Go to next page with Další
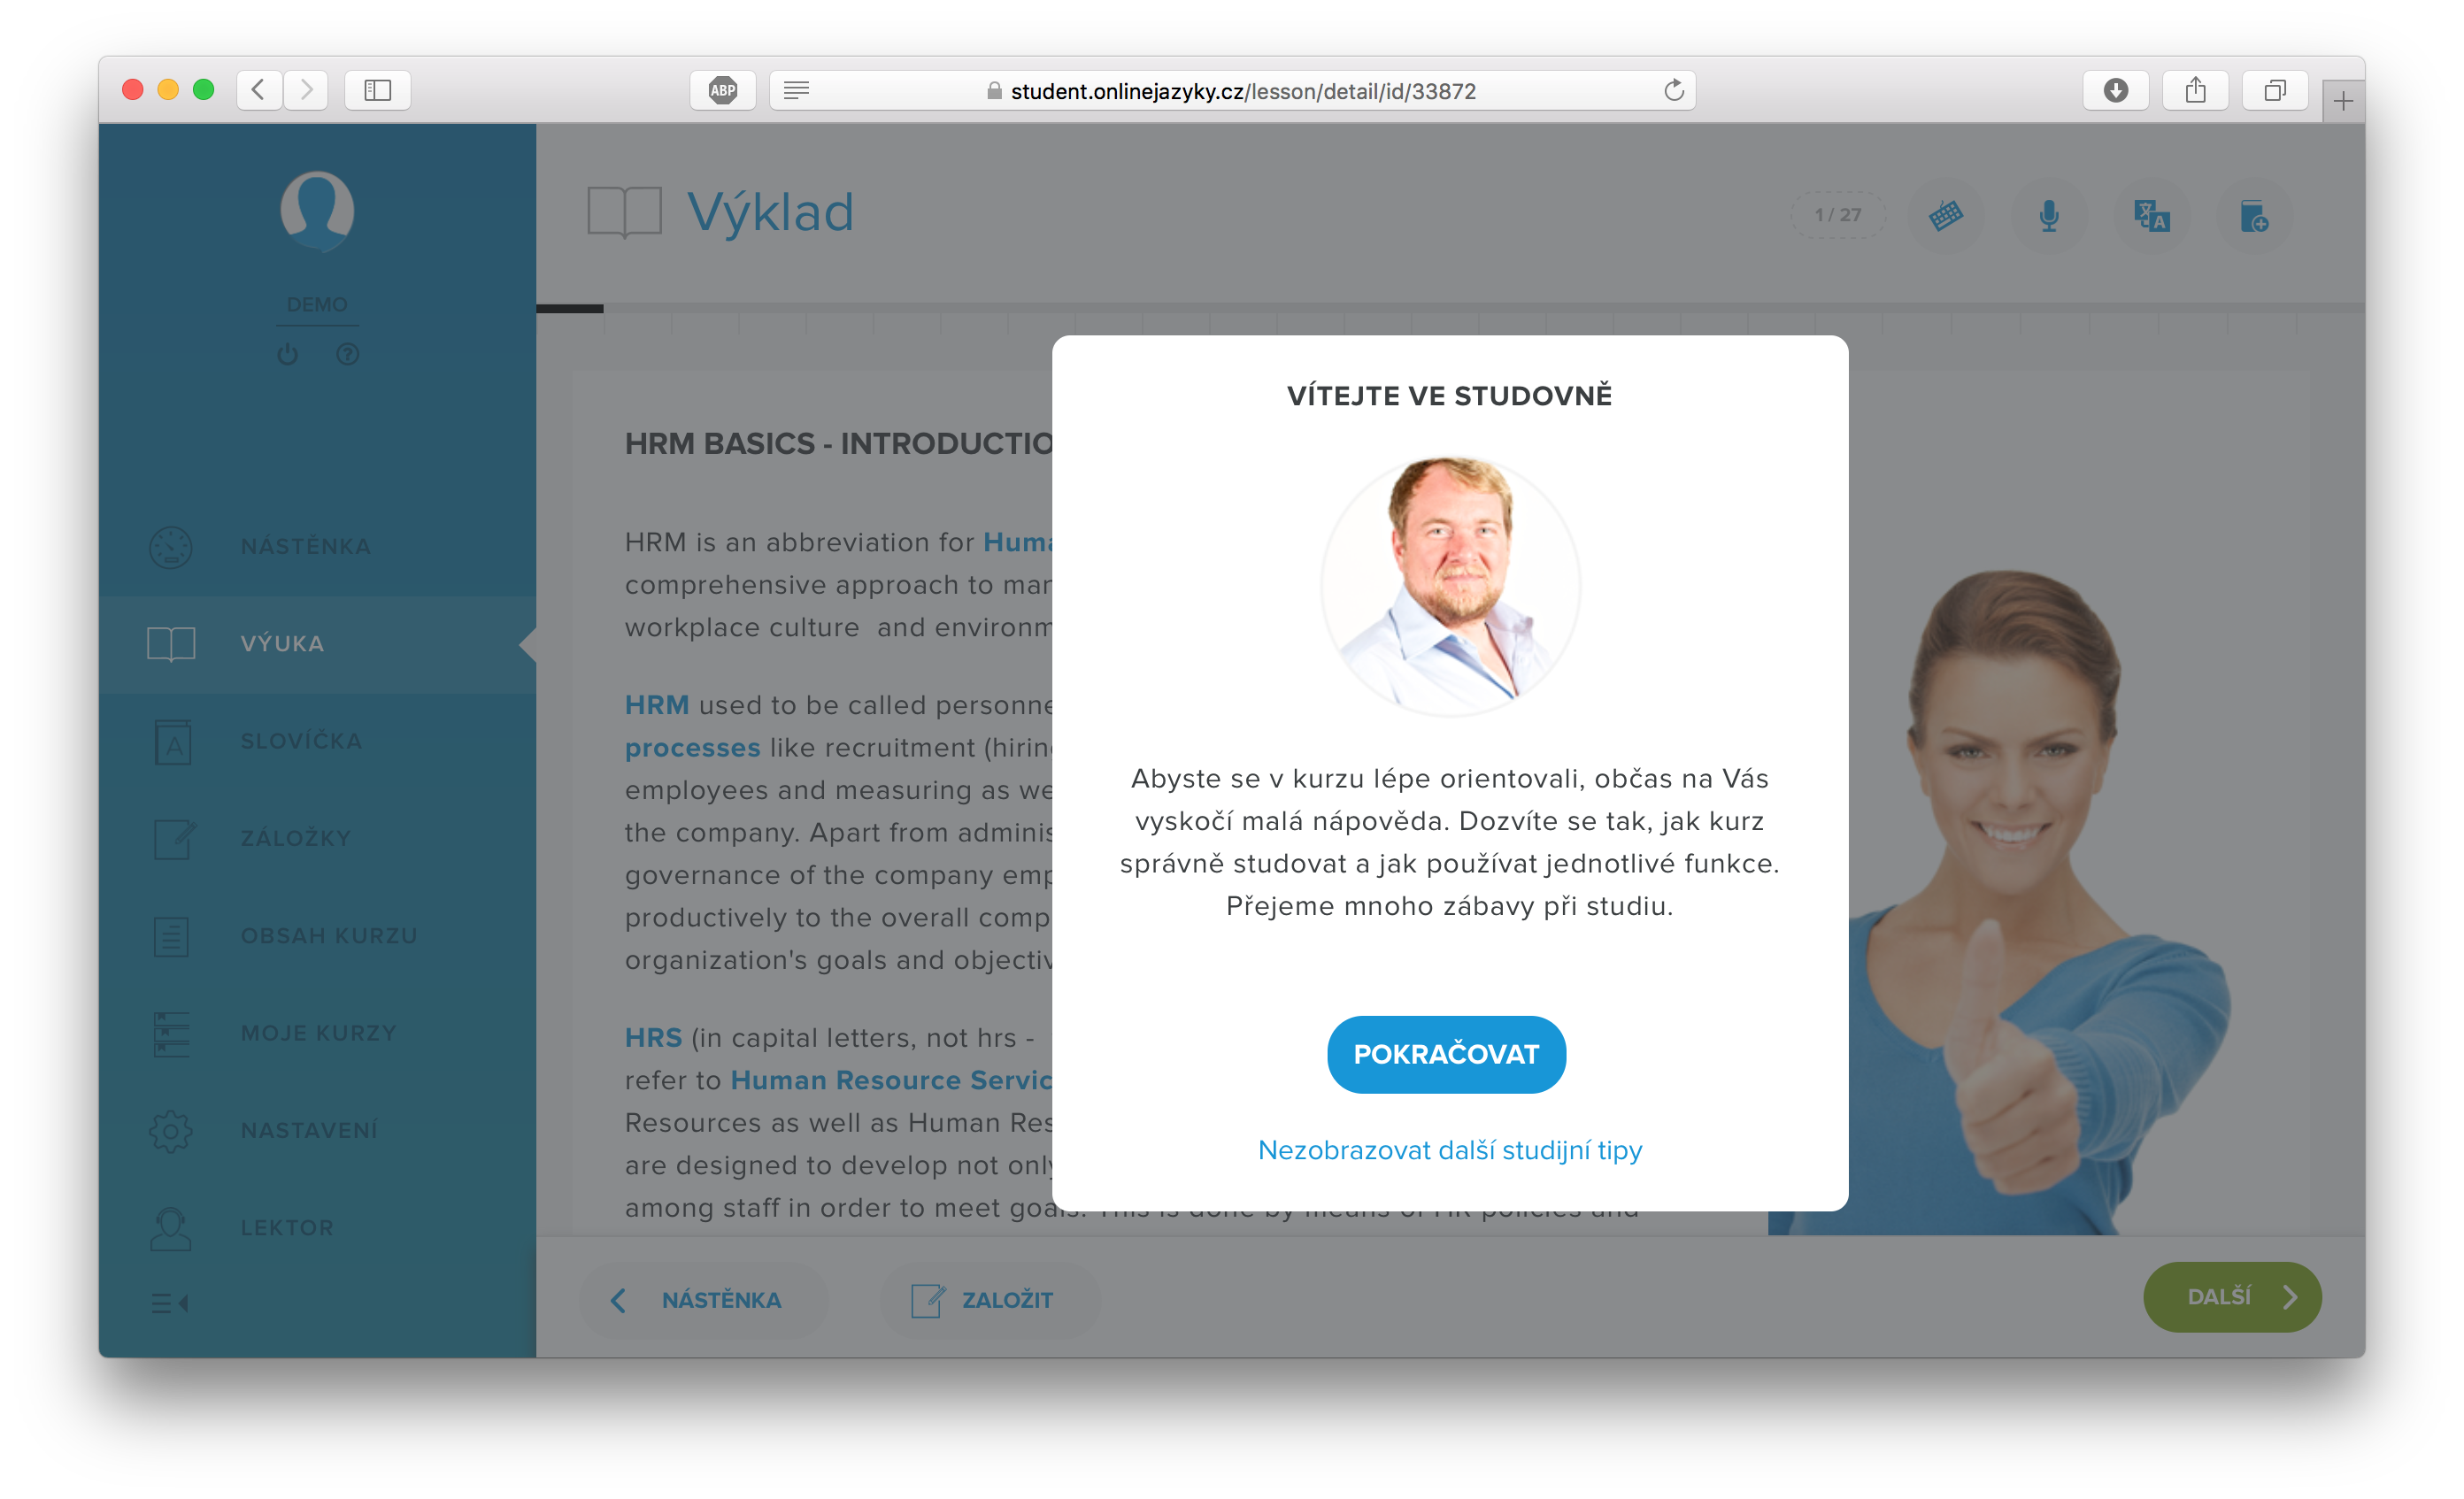 click(x=2232, y=1297)
